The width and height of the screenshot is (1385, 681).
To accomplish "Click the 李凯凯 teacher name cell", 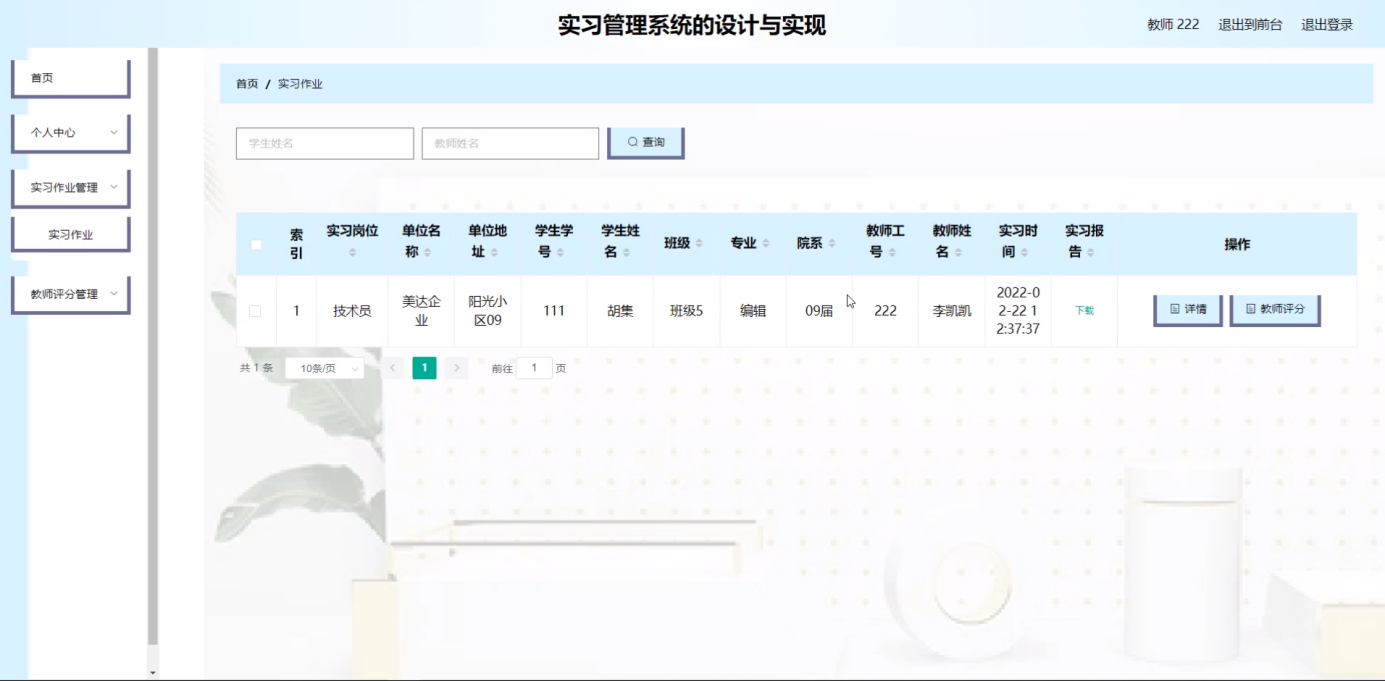I will point(952,311).
